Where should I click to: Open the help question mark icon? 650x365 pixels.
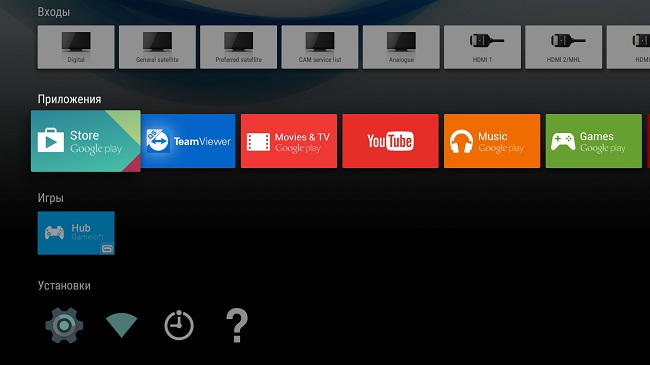click(x=237, y=325)
